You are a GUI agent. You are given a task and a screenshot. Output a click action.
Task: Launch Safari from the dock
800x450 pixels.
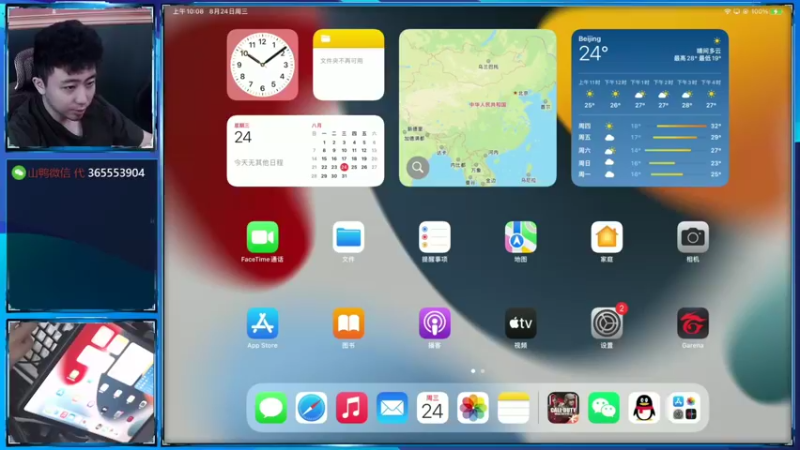click(311, 408)
